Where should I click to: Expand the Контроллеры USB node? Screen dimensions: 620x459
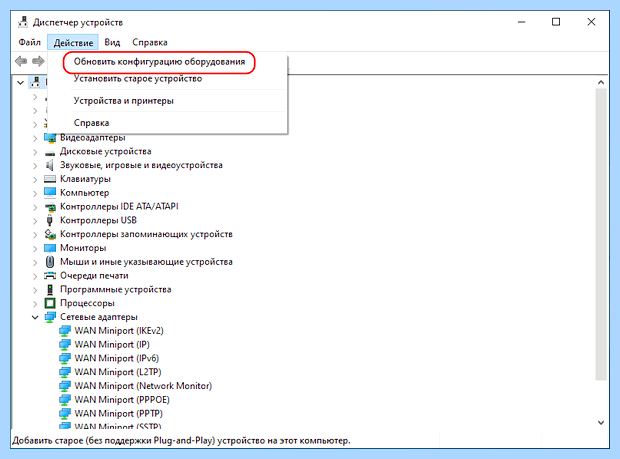[x=35, y=221]
